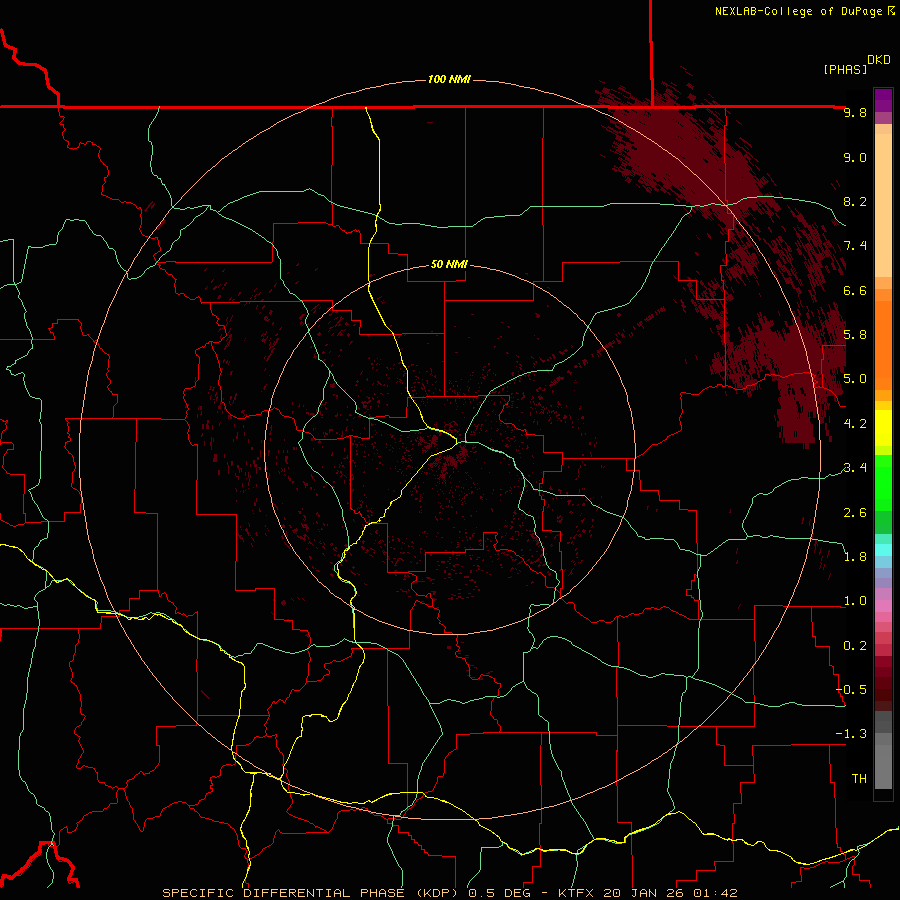Image resolution: width=900 pixels, height=900 pixels.
Task: Click the orange segment of the color bar
Action: [x=883, y=344]
